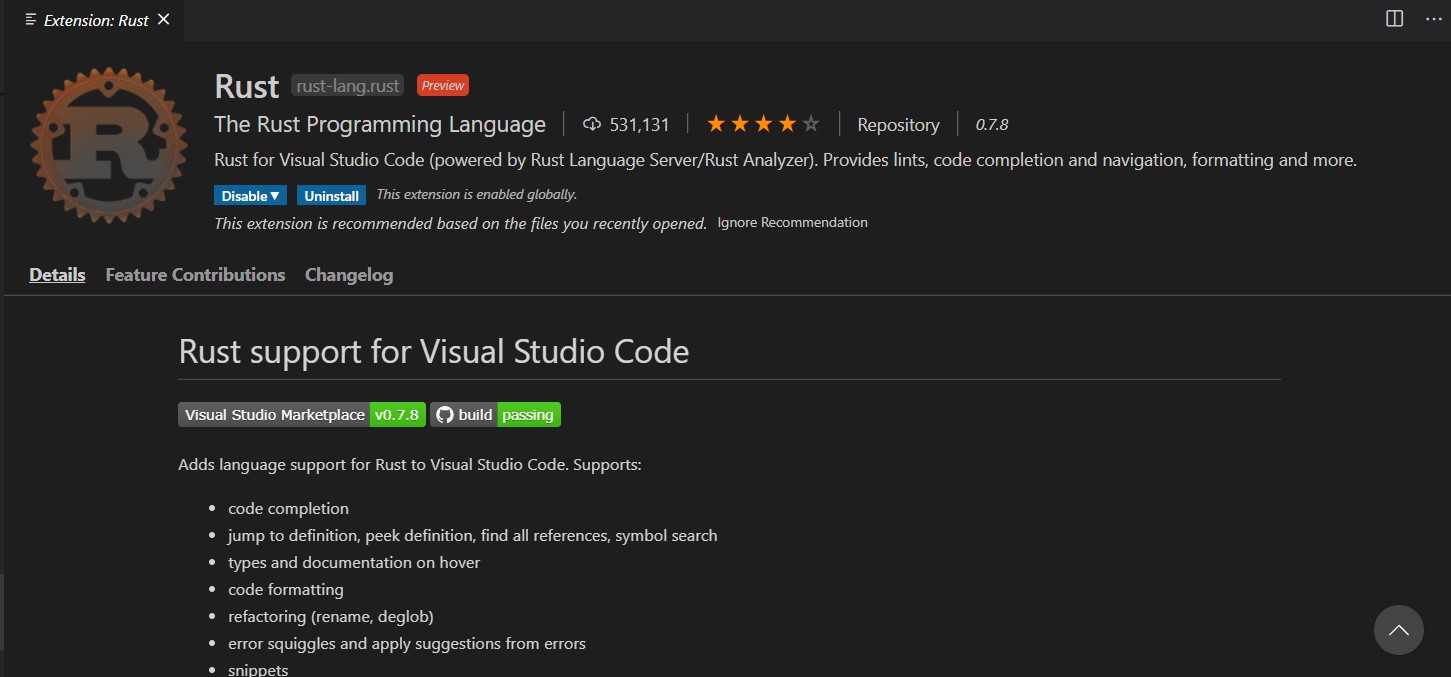Click the red Preview badge
1451x677 pixels.
point(442,86)
